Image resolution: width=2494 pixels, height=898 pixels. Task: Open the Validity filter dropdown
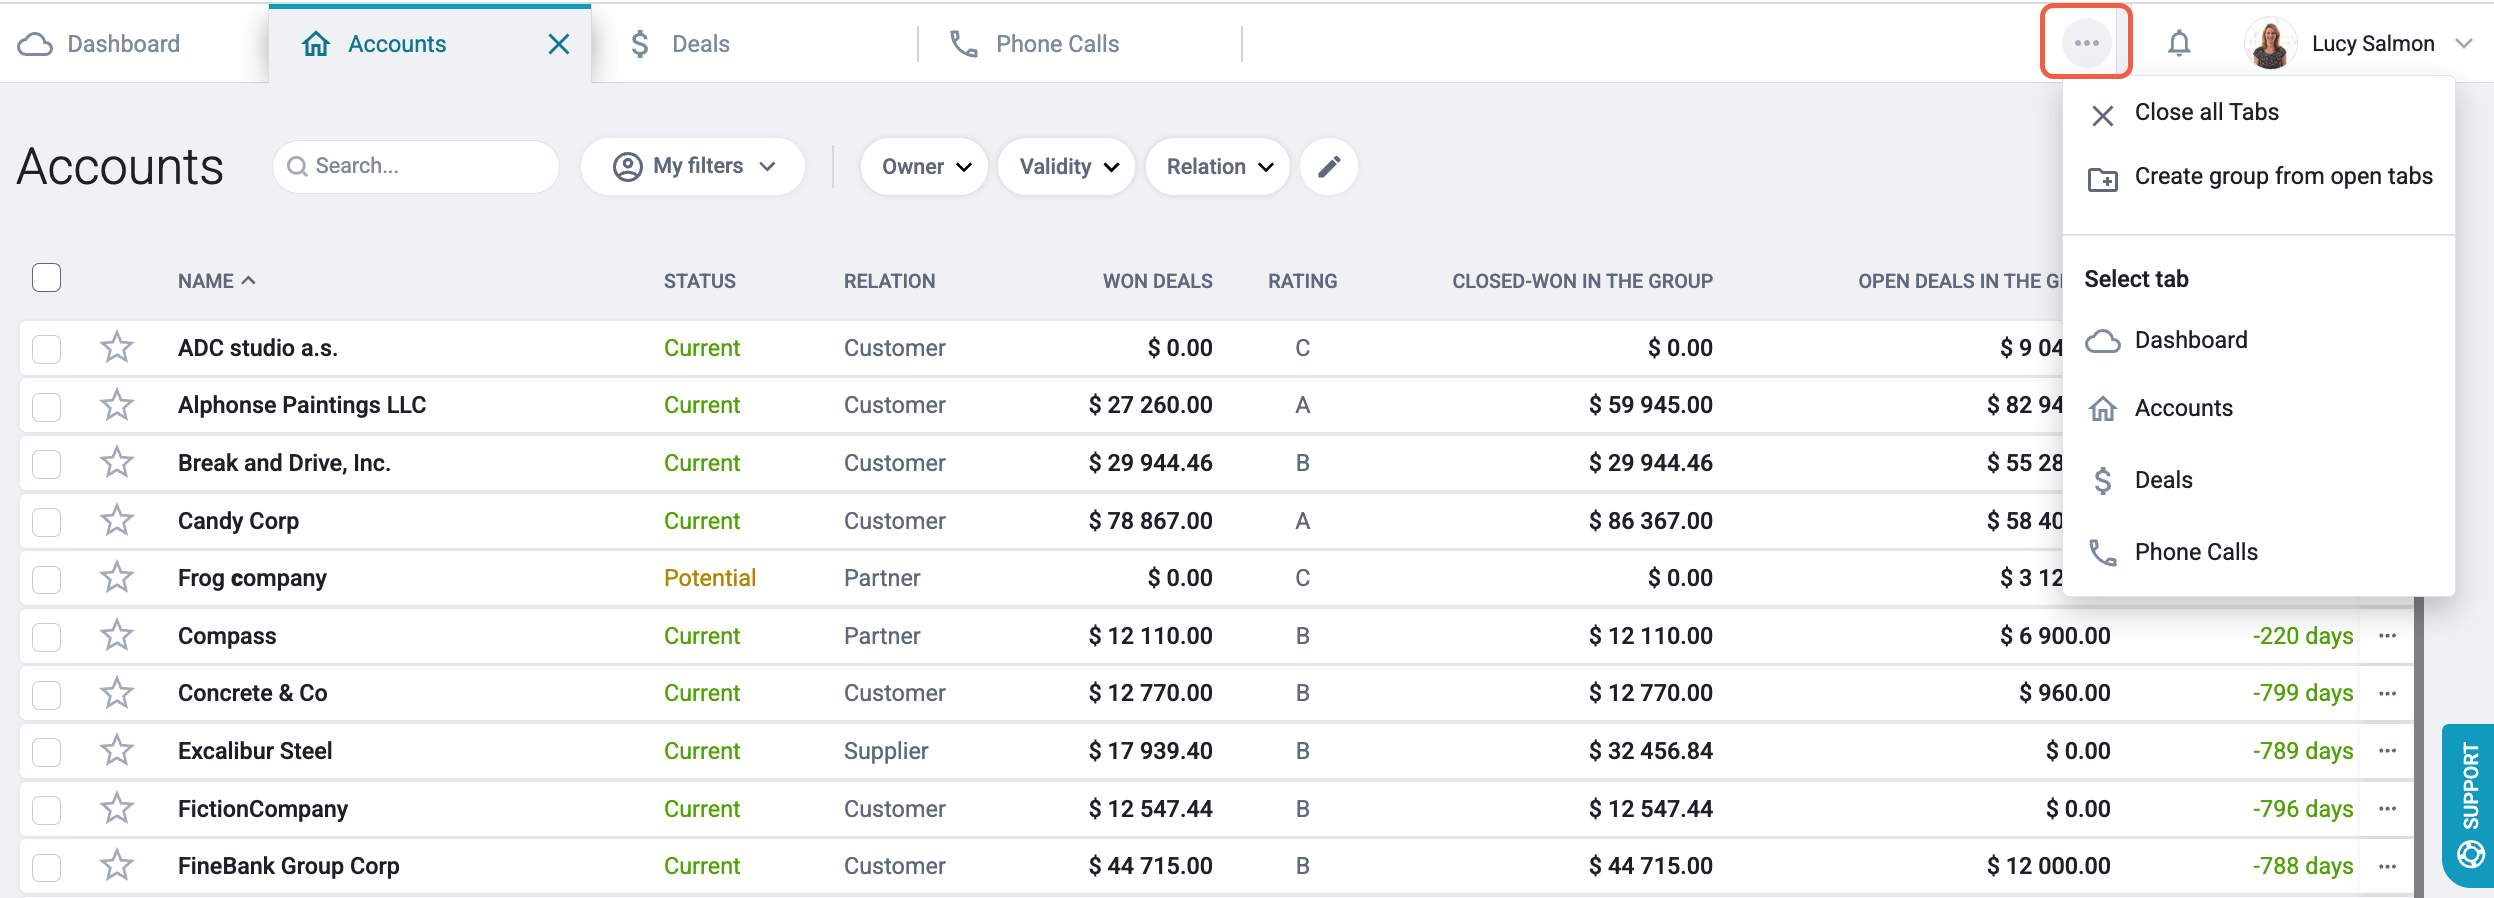(1066, 166)
